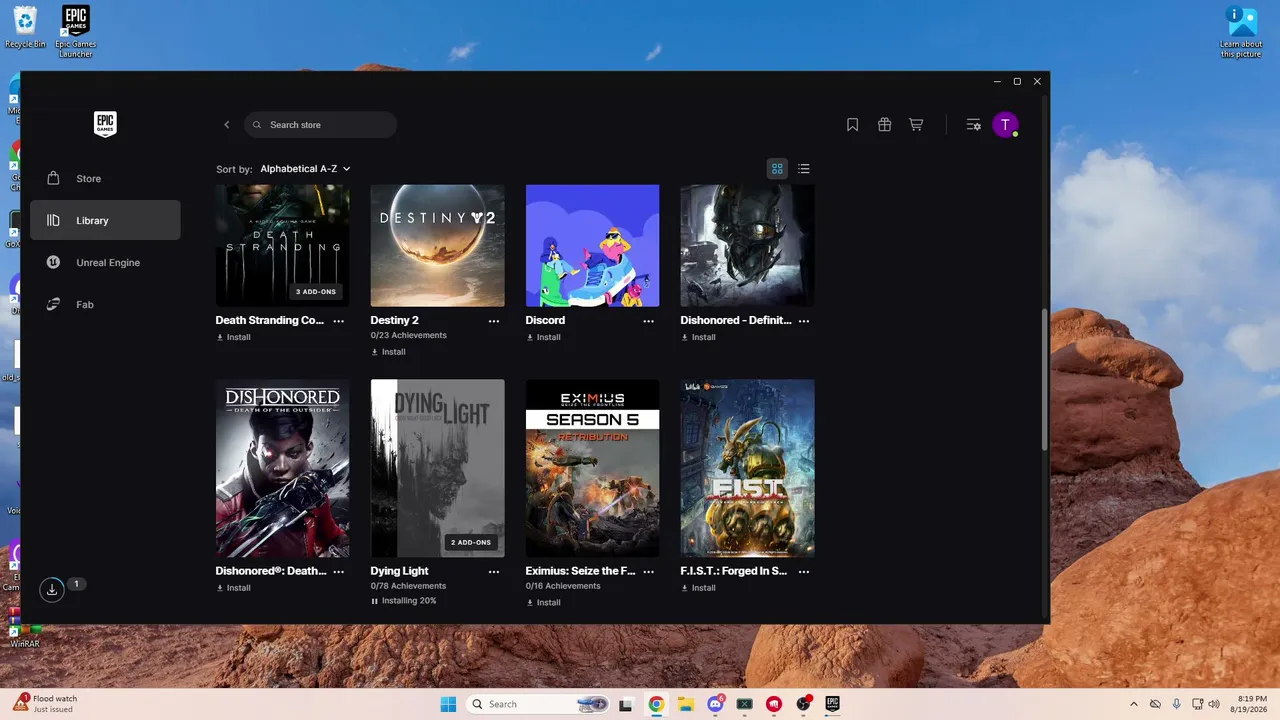Expand the Sort by Alphabetical A-Z dropdown
Screen dimensions: 1280x720
point(305,169)
